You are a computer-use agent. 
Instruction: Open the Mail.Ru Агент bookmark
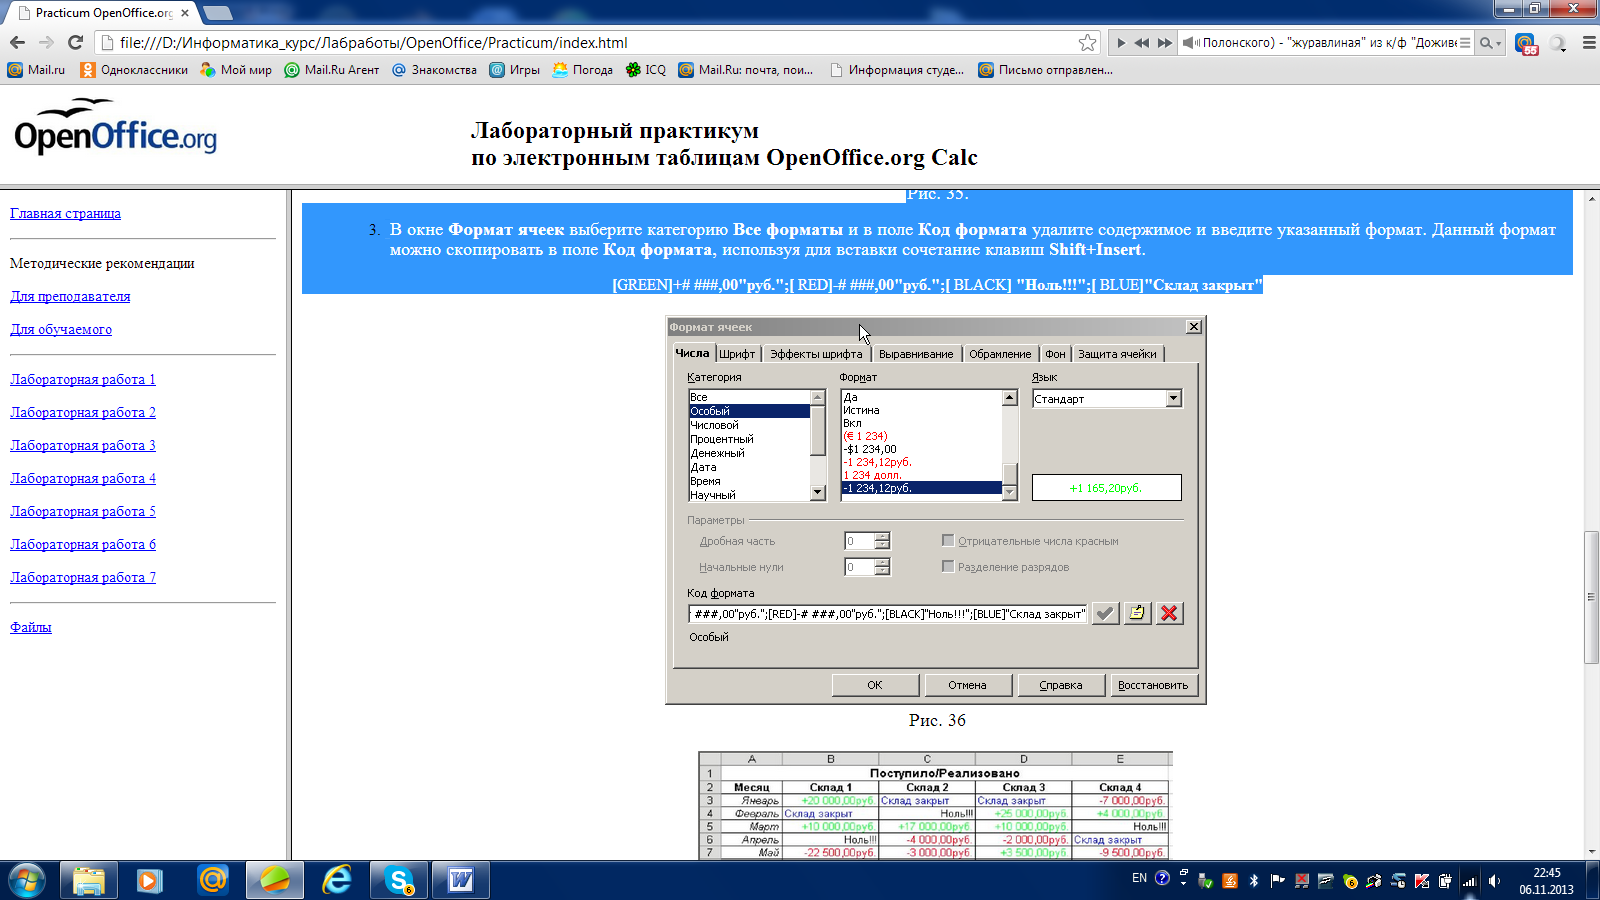pos(332,70)
